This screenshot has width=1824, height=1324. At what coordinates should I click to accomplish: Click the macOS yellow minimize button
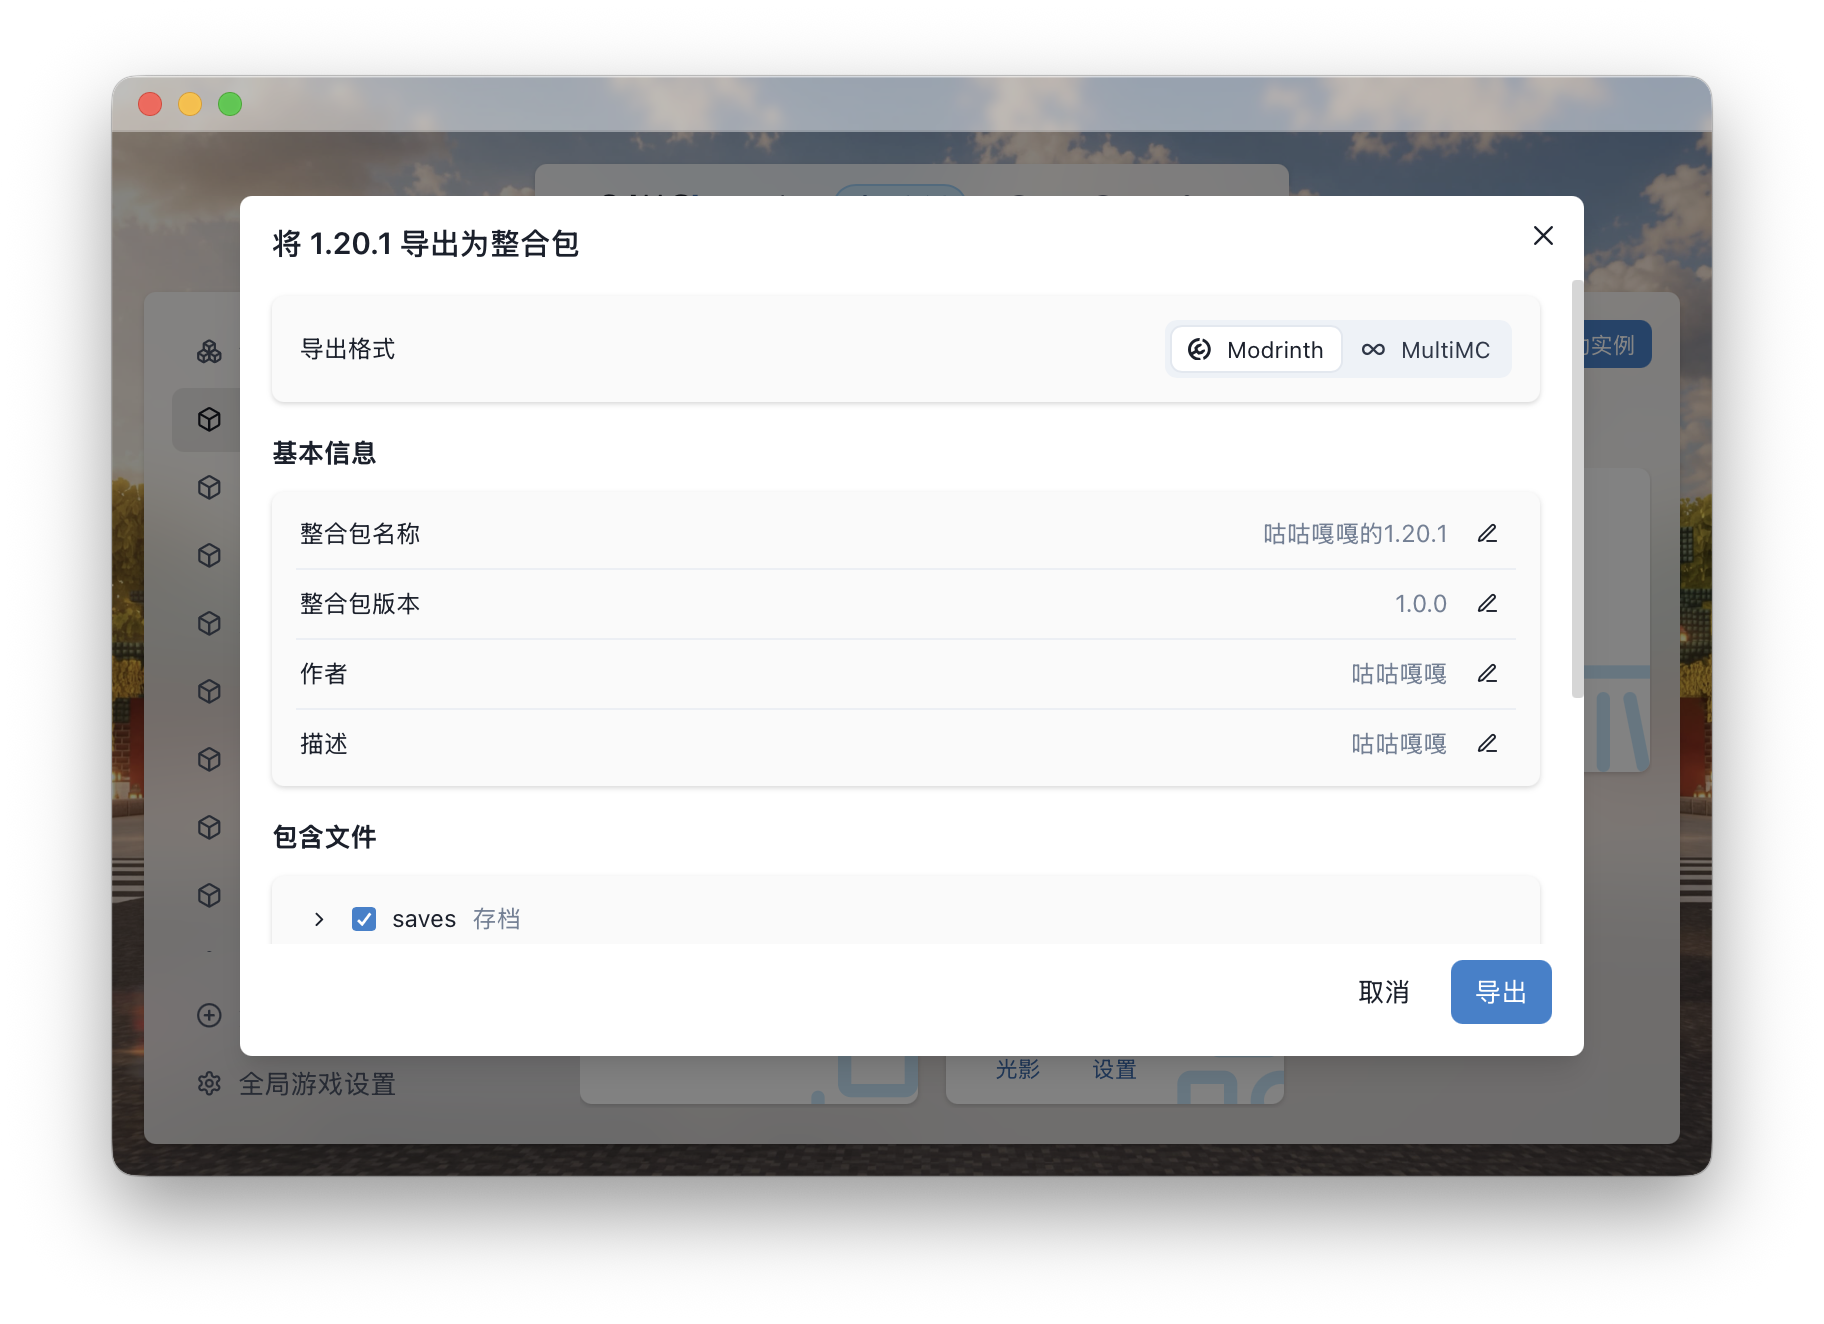[190, 104]
